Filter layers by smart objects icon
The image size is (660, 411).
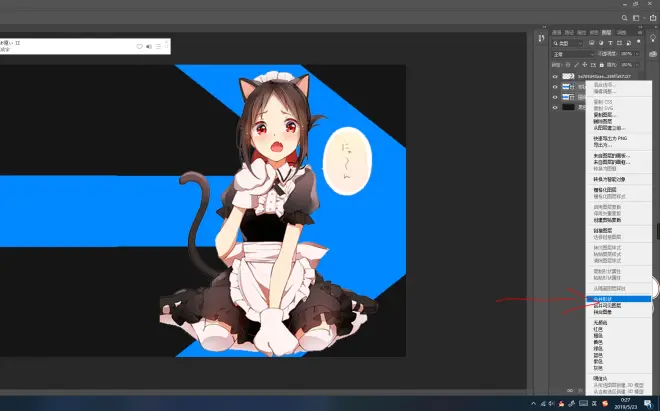click(629, 43)
